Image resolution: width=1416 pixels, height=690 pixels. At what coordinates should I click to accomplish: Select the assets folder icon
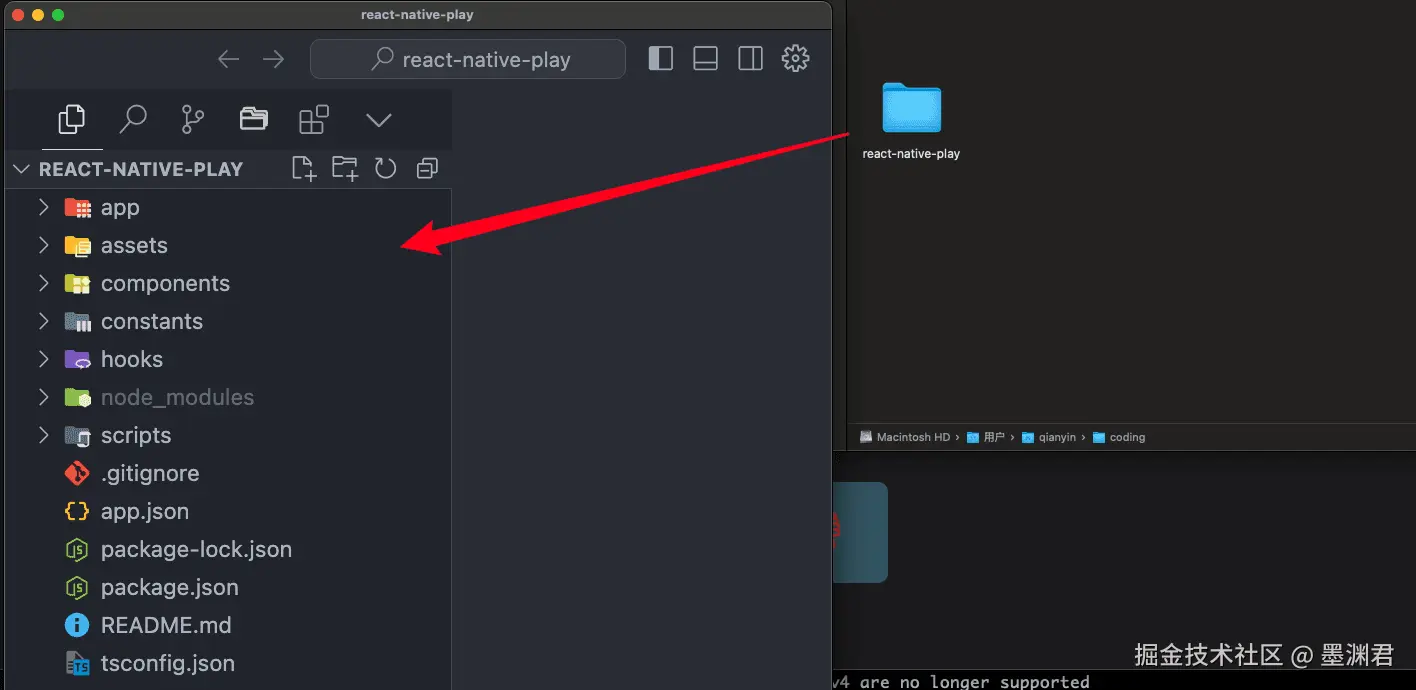[77, 246]
